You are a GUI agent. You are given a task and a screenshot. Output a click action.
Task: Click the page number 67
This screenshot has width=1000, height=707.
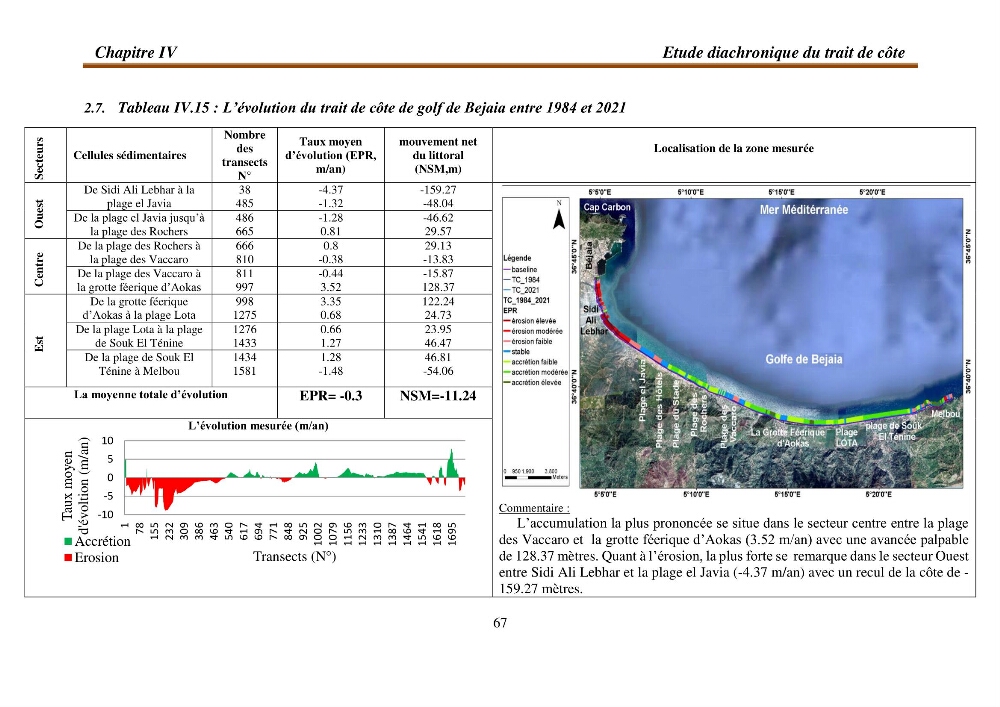coord(500,623)
